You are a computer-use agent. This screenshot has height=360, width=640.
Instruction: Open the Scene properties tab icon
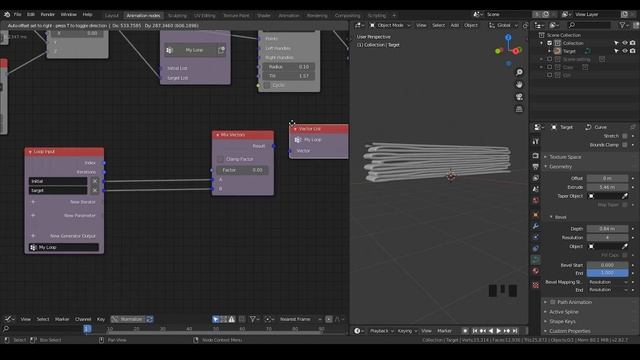tap(536, 189)
